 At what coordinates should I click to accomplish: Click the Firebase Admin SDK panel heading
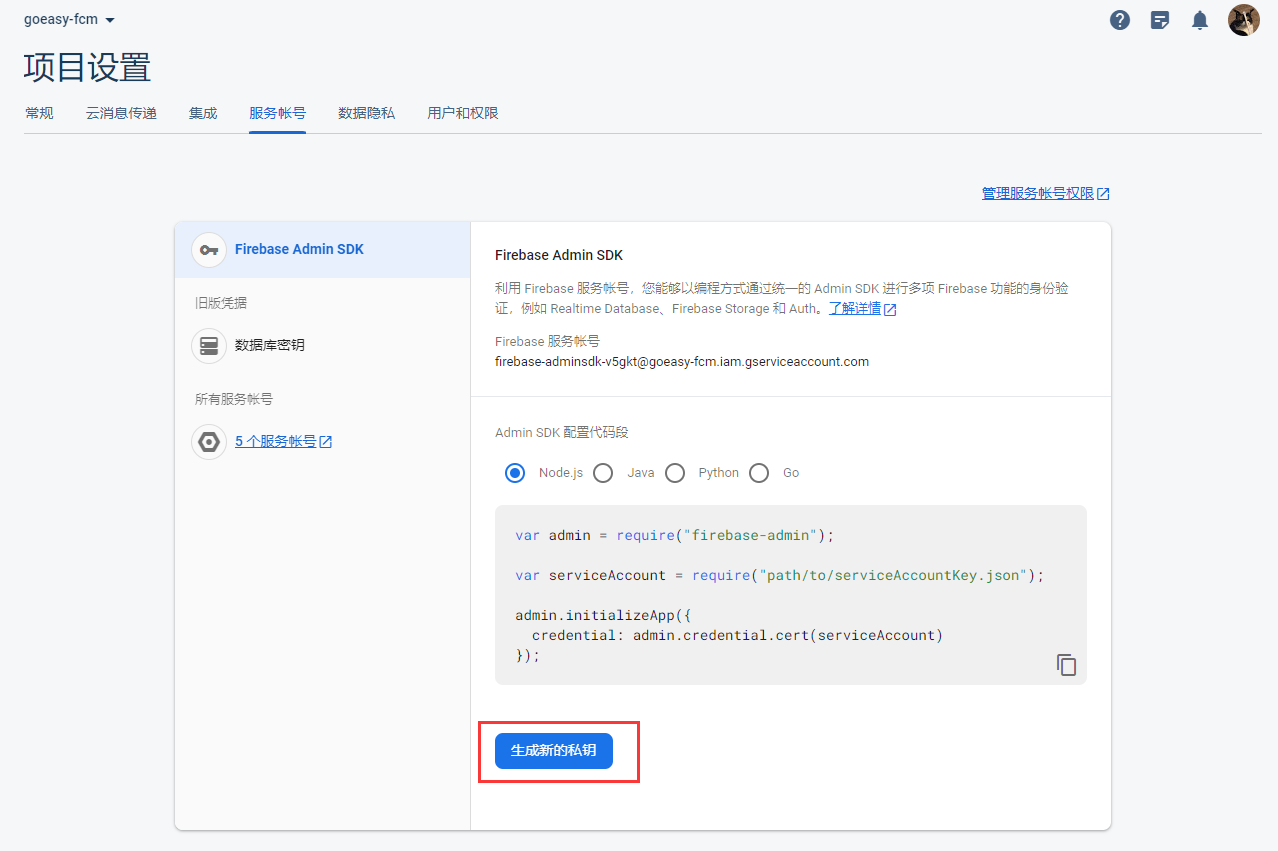[559, 255]
